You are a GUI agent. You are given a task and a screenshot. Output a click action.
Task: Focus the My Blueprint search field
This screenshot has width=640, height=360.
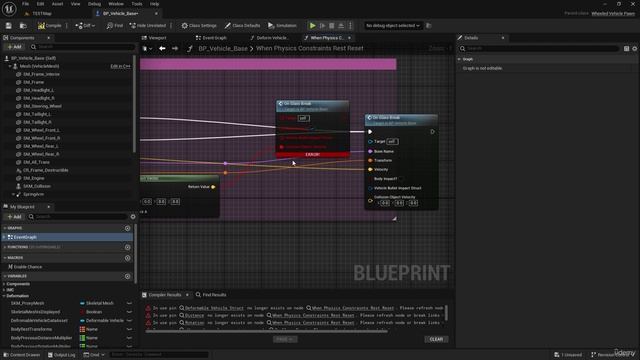pos(78,217)
